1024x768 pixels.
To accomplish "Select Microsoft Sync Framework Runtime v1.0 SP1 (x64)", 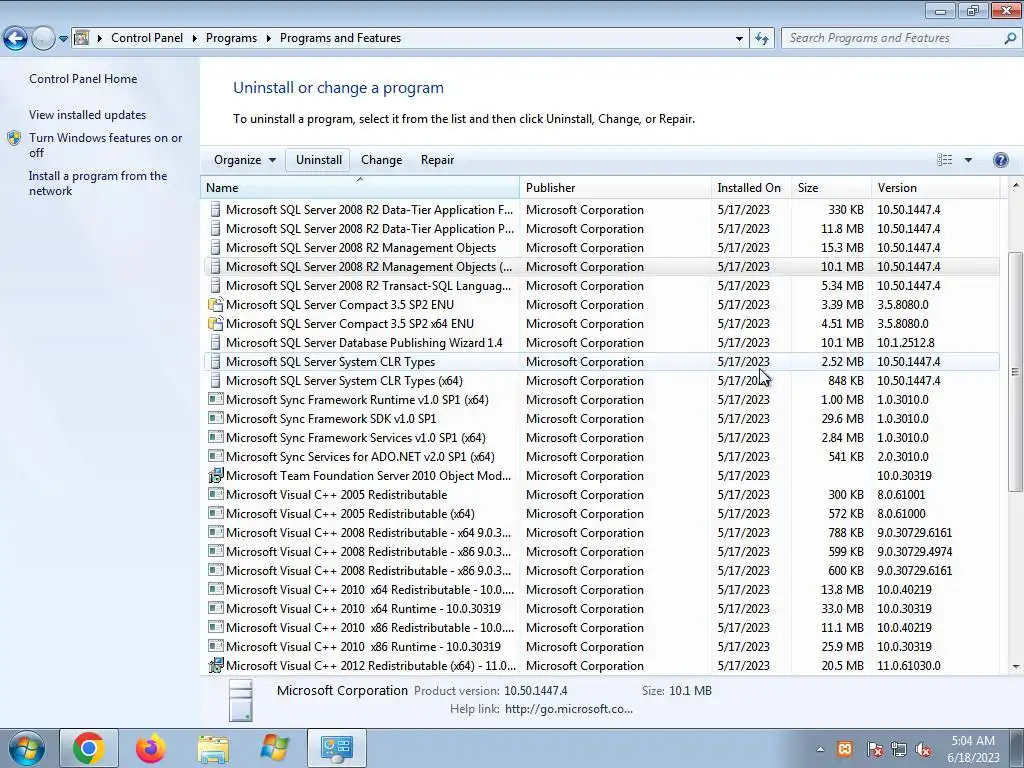I will pyautogui.click(x=601, y=399).
